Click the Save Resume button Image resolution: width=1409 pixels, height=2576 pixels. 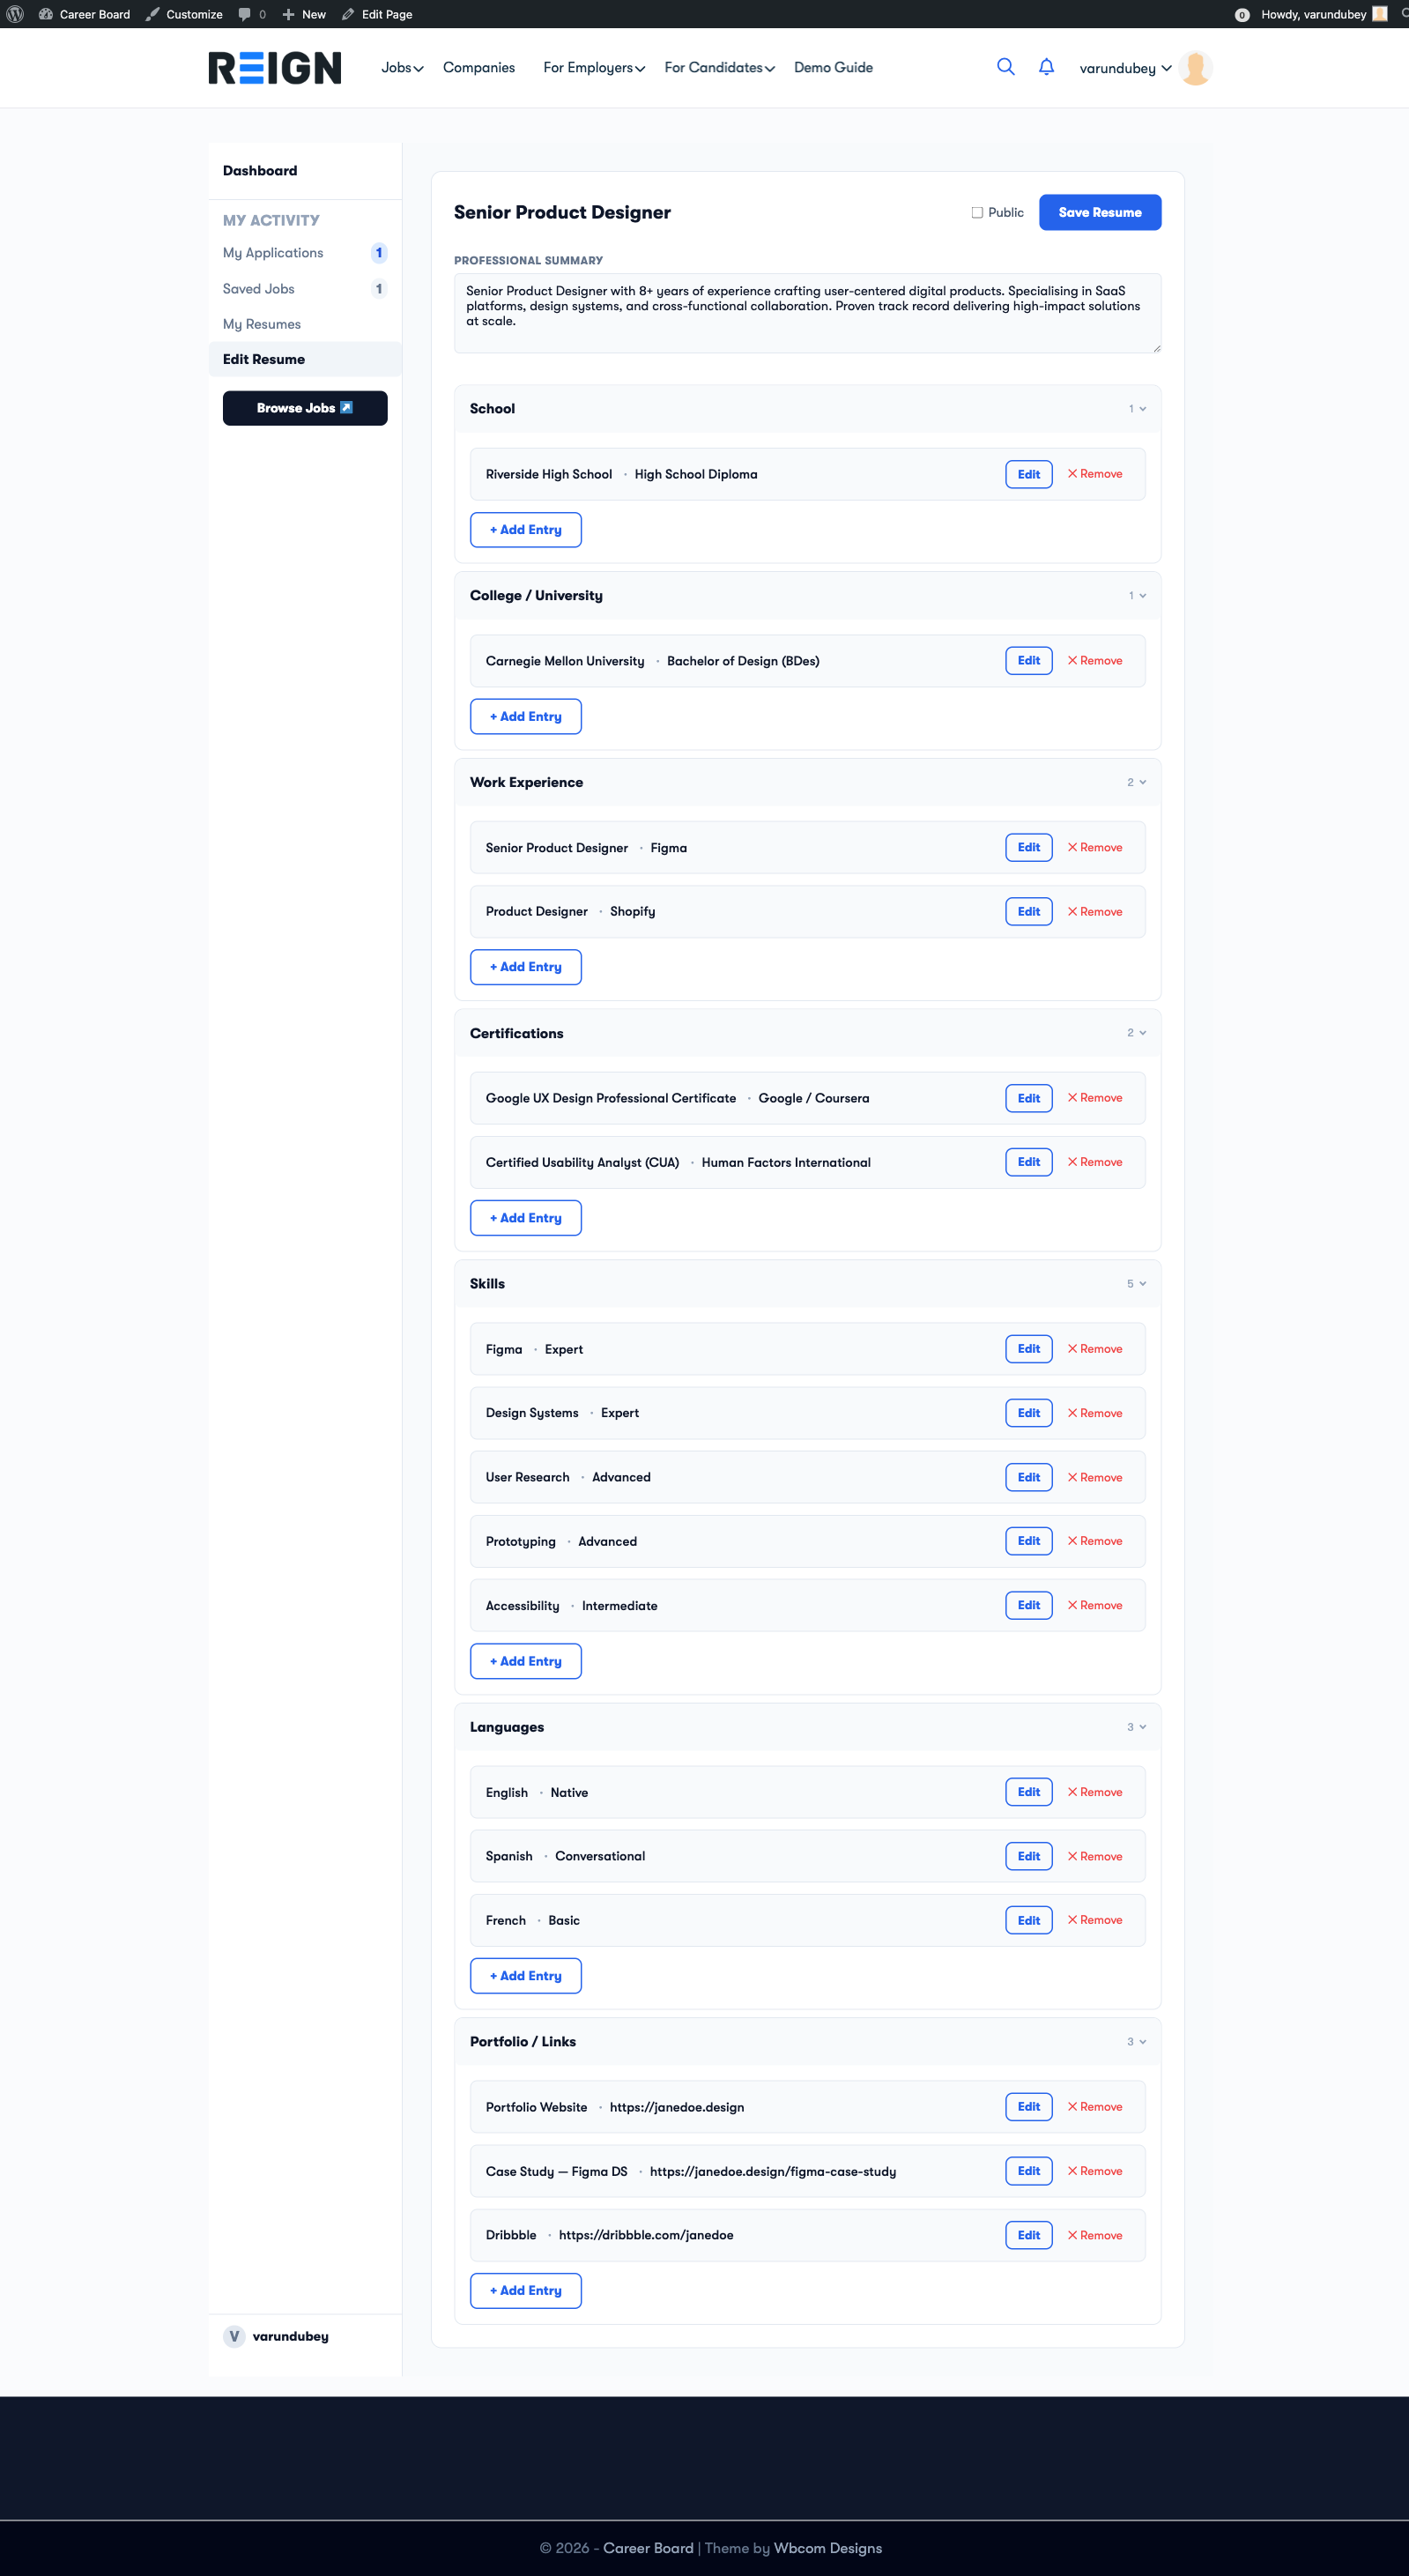point(1100,212)
